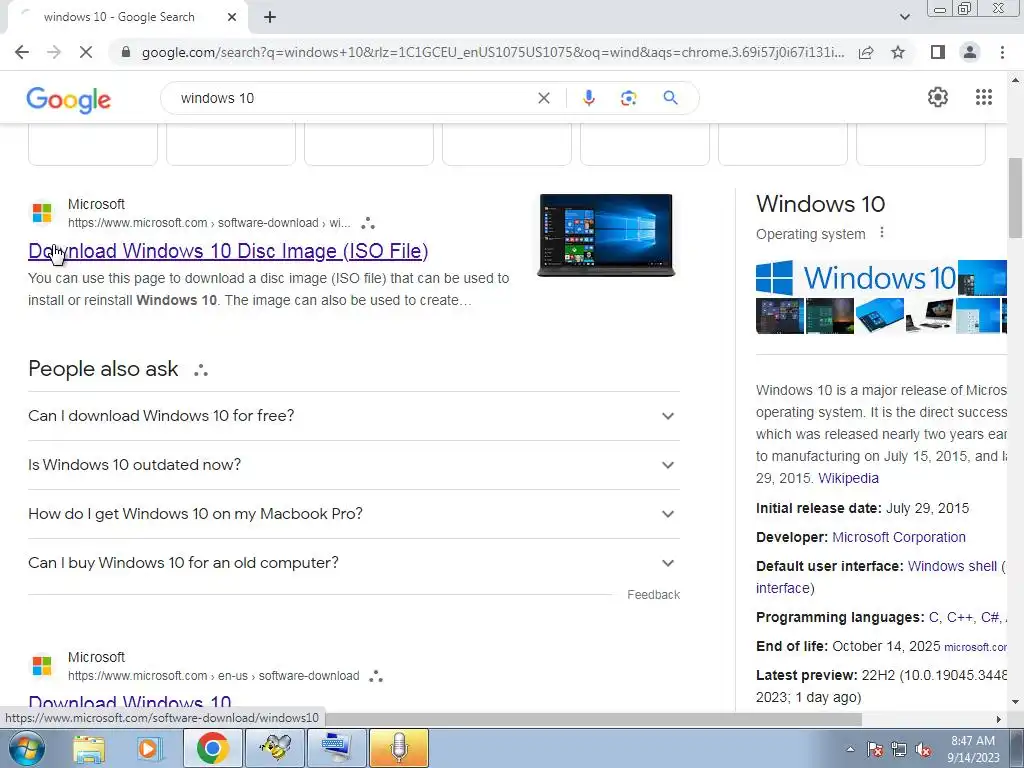Expand 'Is Windows 10 outdated now?'
This screenshot has height=768, width=1024.
tap(354, 465)
